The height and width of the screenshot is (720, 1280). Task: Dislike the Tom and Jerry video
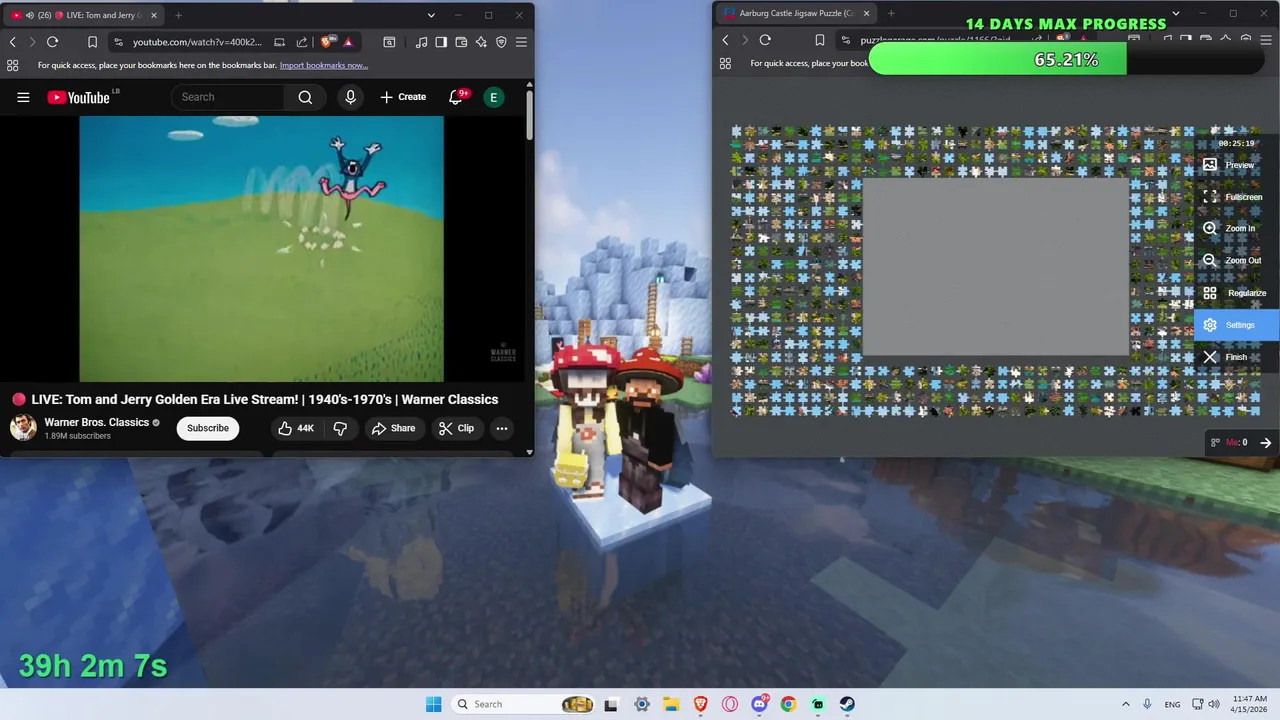(340, 428)
